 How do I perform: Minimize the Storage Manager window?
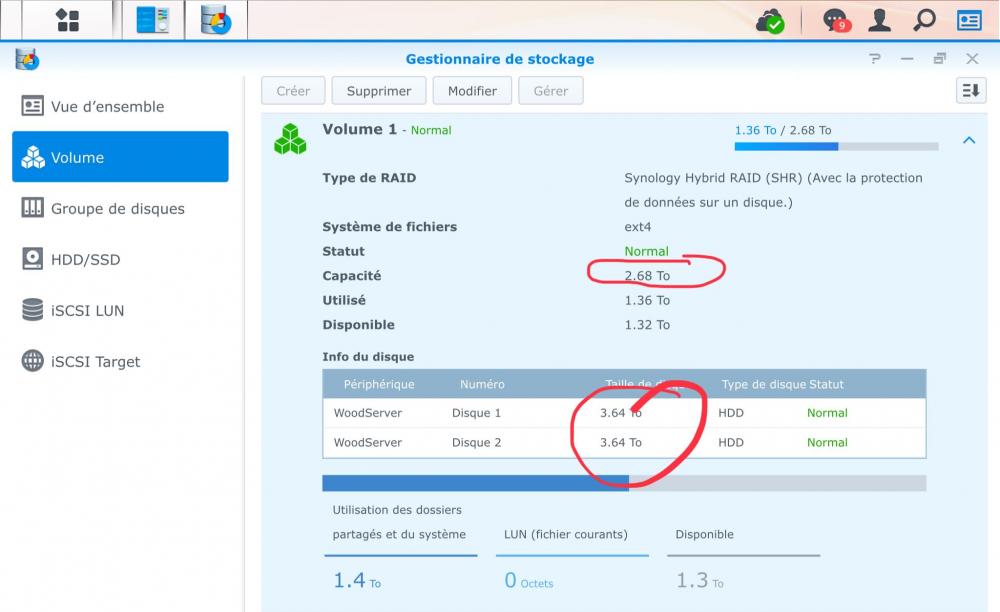tap(907, 59)
